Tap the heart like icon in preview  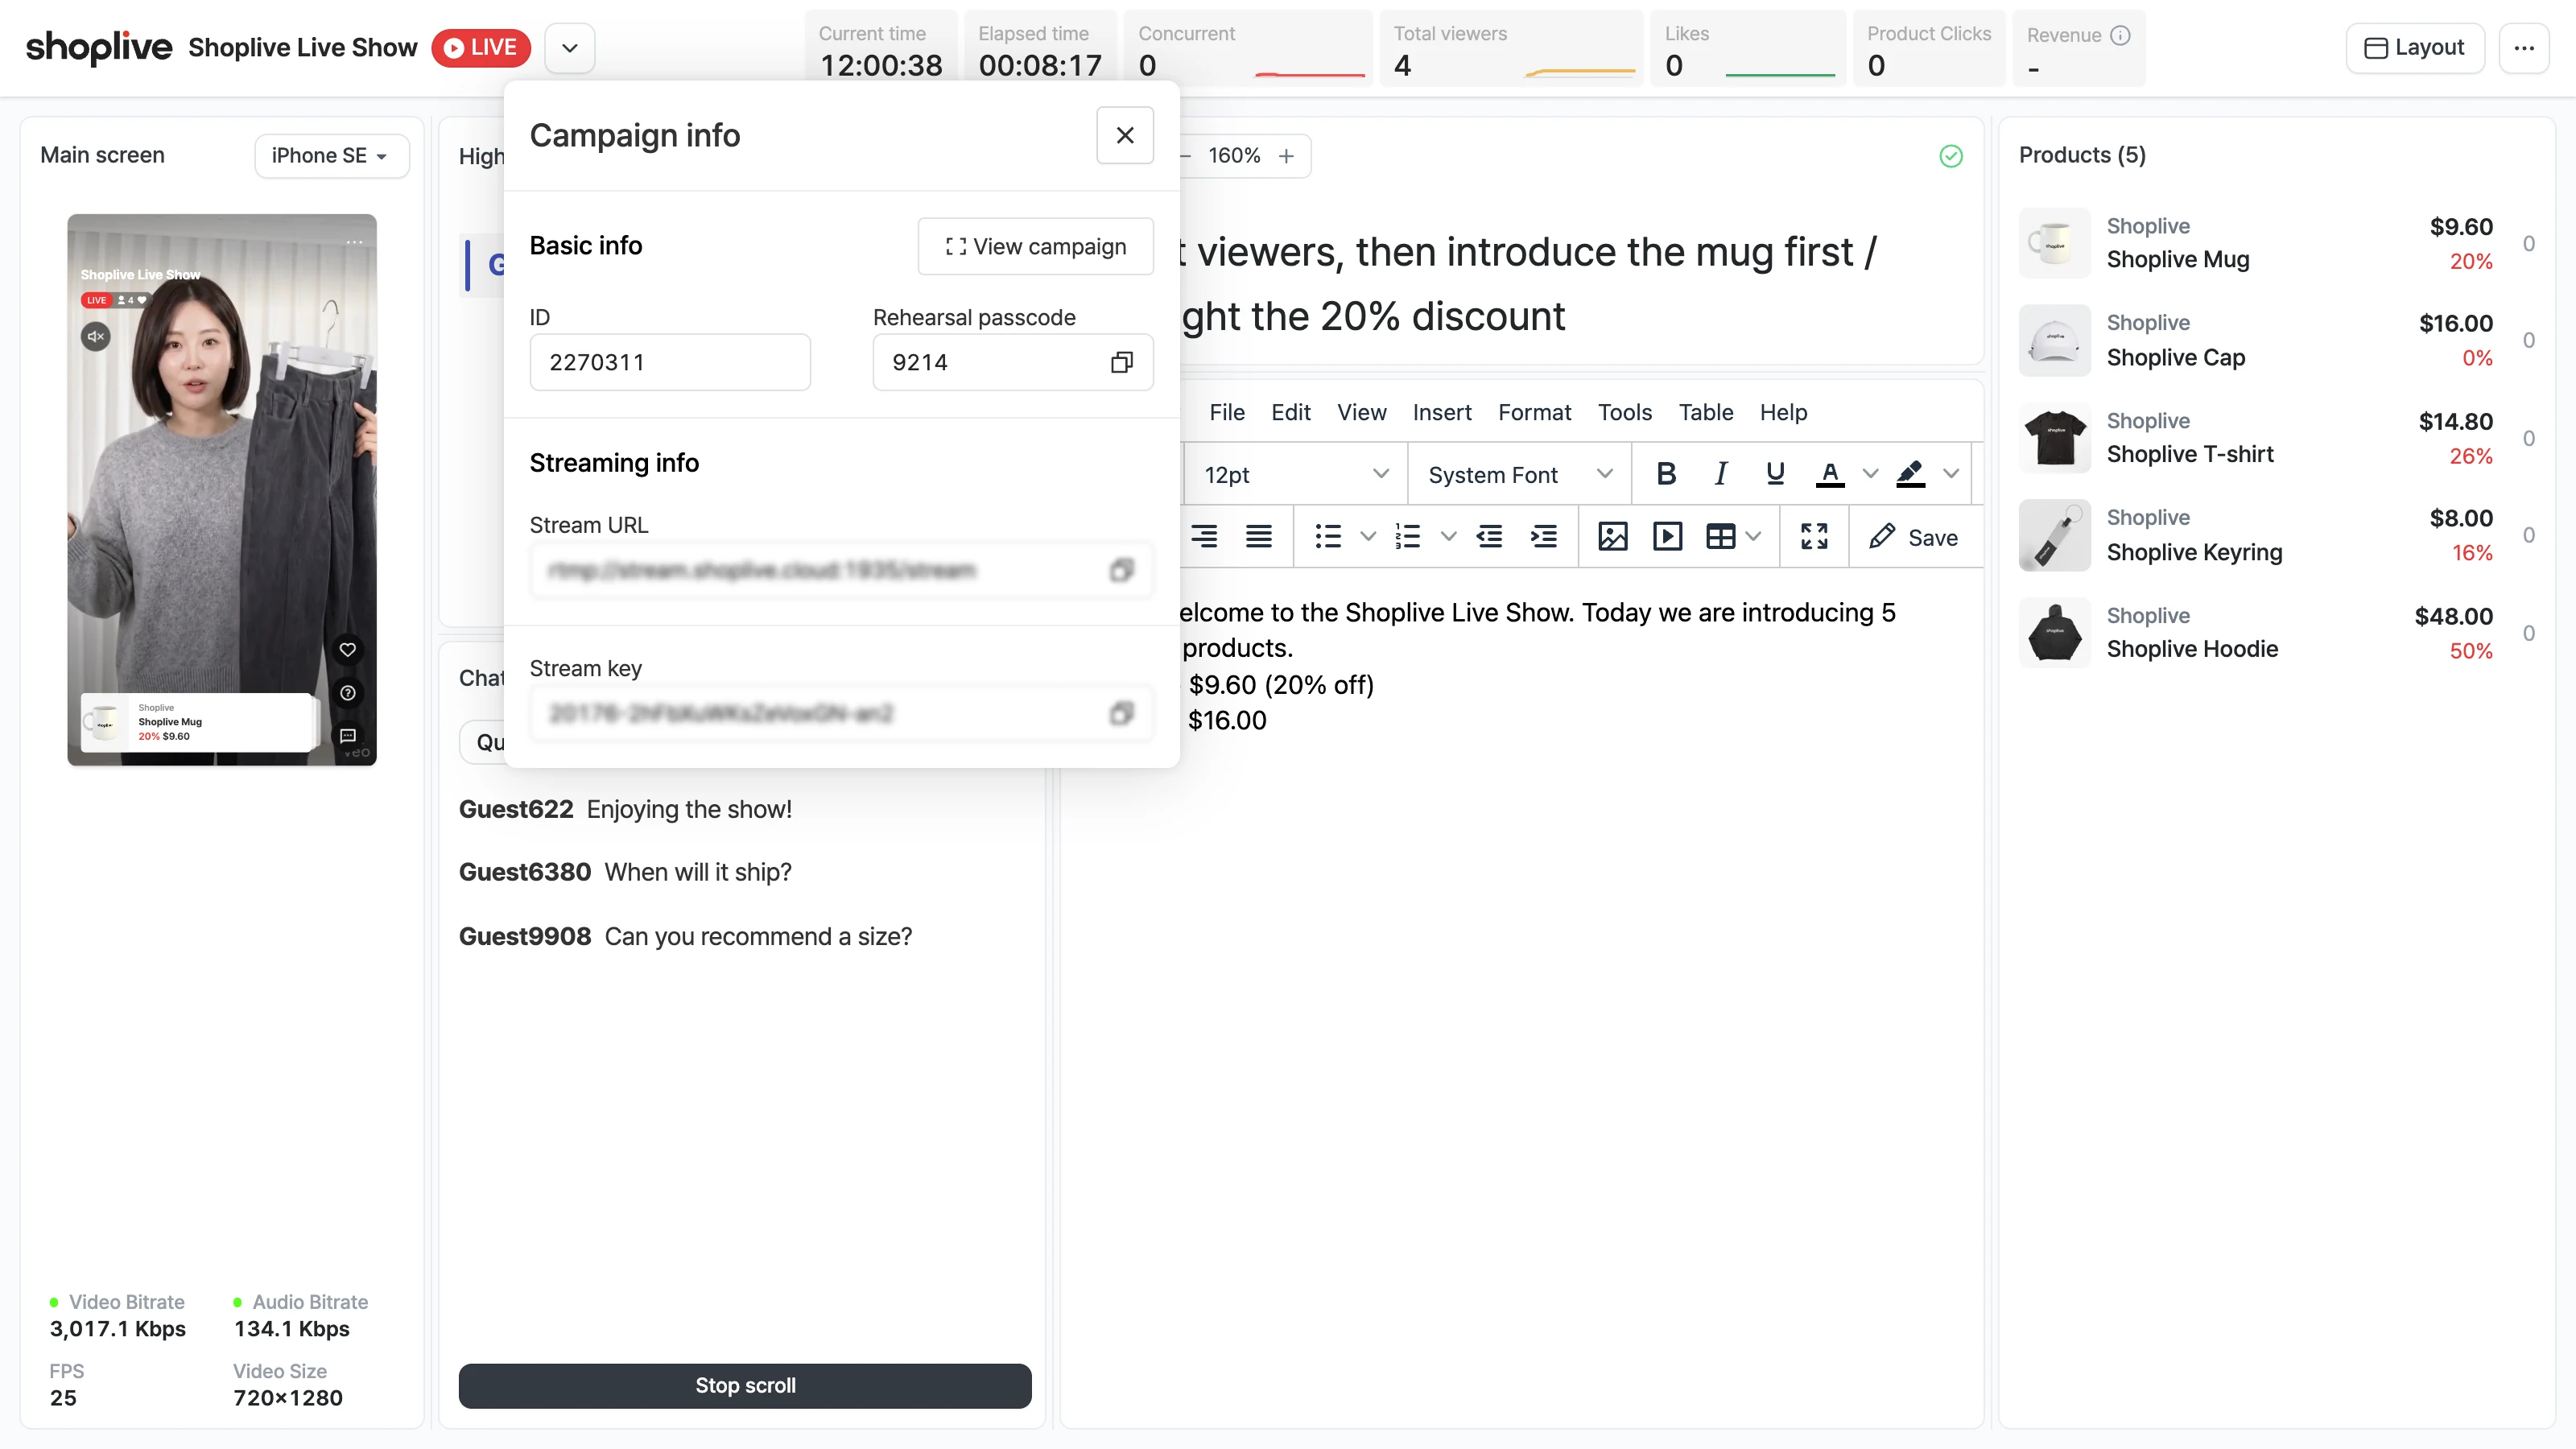point(347,649)
